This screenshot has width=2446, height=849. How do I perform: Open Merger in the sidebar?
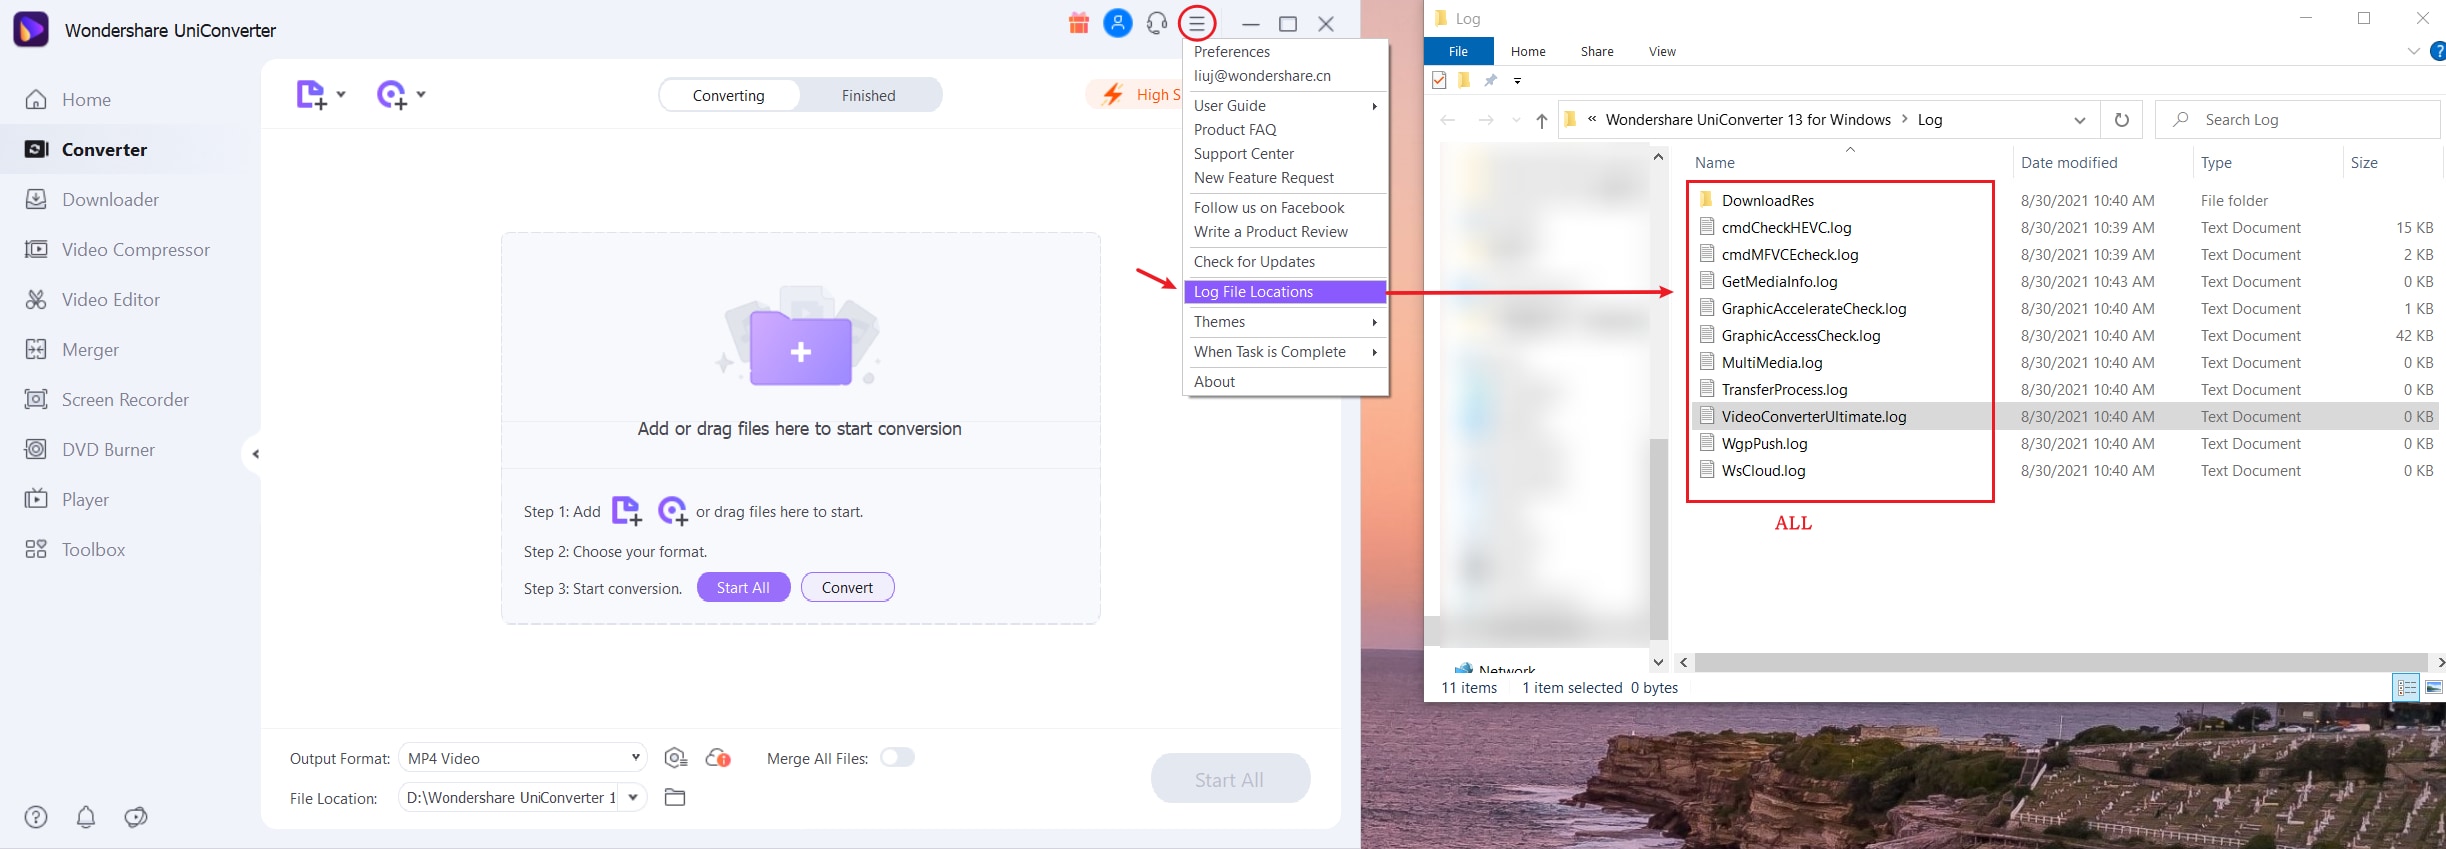click(x=72, y=349)
